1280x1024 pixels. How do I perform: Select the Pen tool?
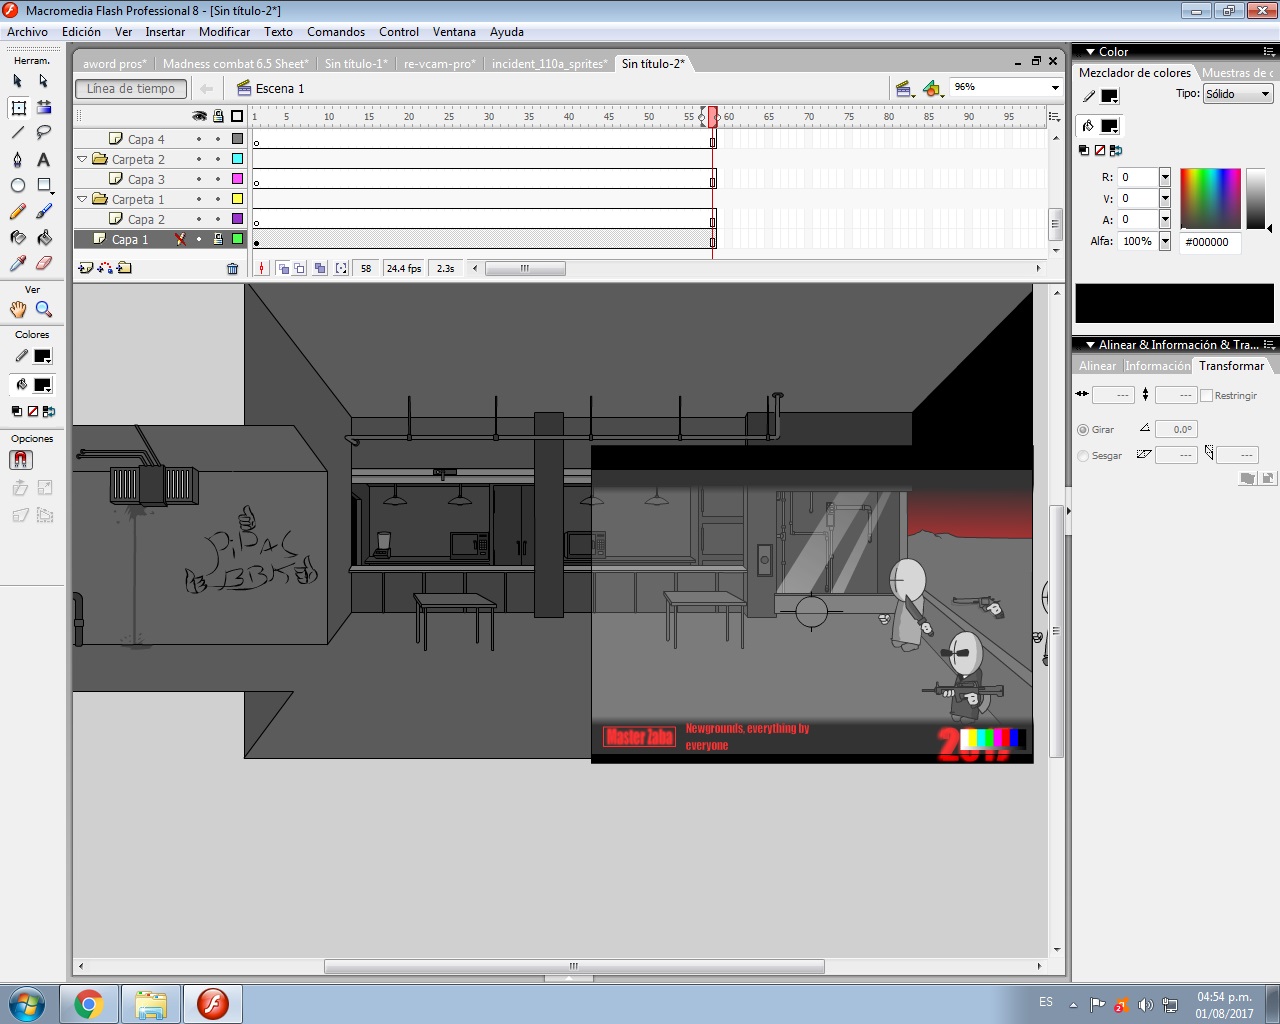18,159
